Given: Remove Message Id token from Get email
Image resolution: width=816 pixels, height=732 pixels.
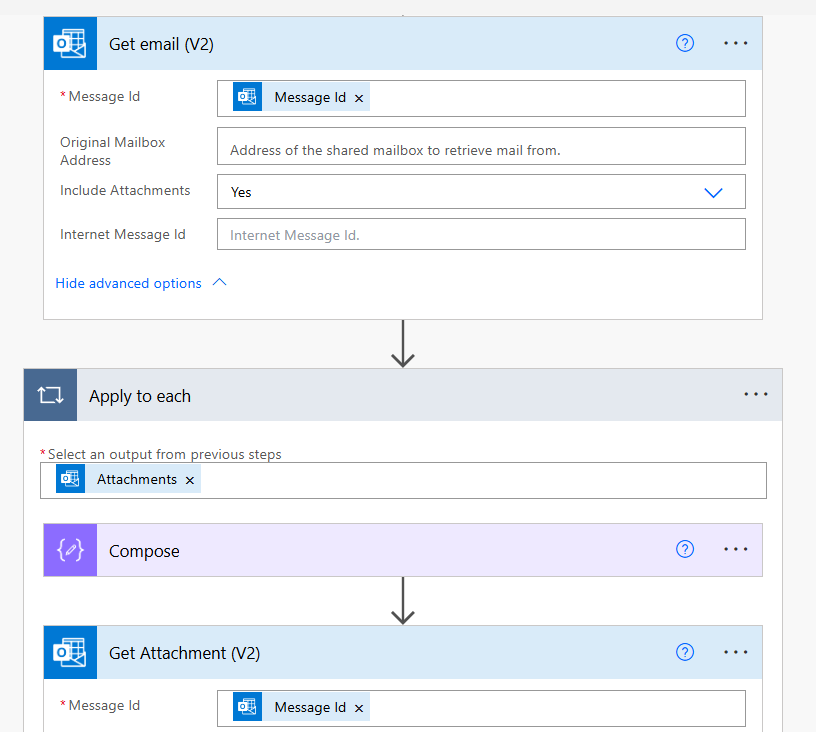Looking at the screenshot, I should click(359, 98).
